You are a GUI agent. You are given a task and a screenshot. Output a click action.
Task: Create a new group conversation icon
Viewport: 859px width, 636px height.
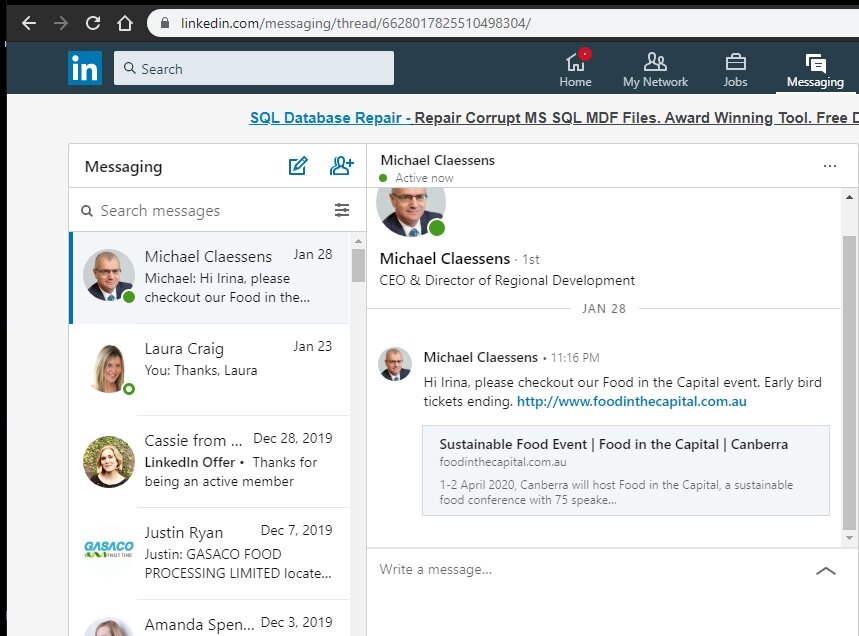pos(341,165)
